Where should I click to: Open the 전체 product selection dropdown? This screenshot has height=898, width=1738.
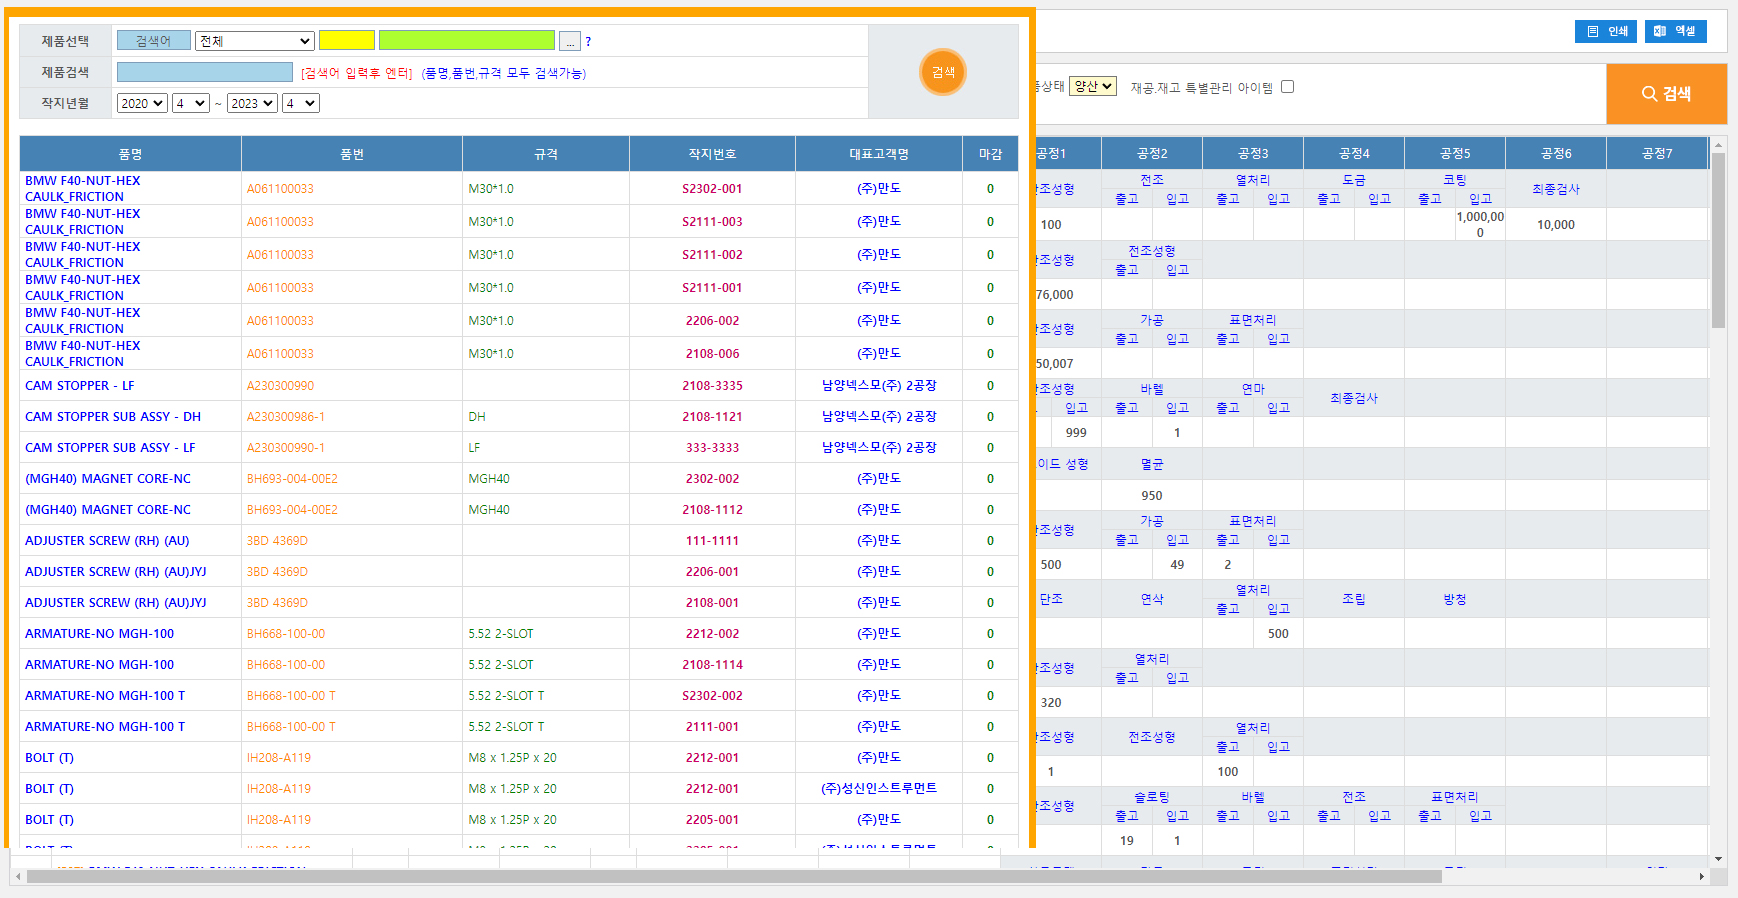click(x=255, y=41)
